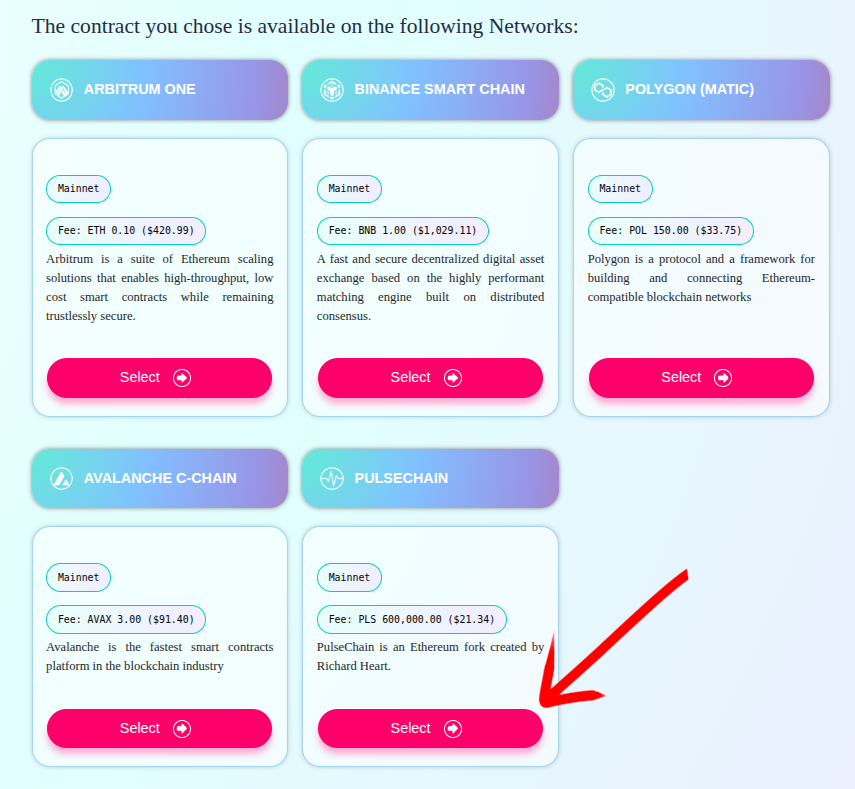Toggle the Mainnet badge on the Arbitrum card
855x789 pixels.
(x=78, y=189)
